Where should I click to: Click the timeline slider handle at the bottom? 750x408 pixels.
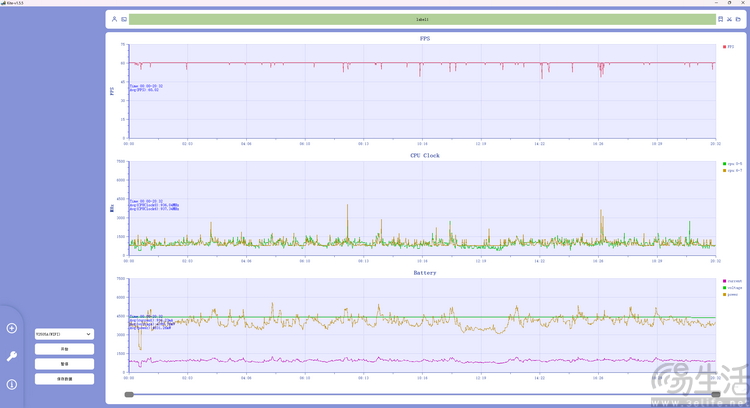[129, 395]
